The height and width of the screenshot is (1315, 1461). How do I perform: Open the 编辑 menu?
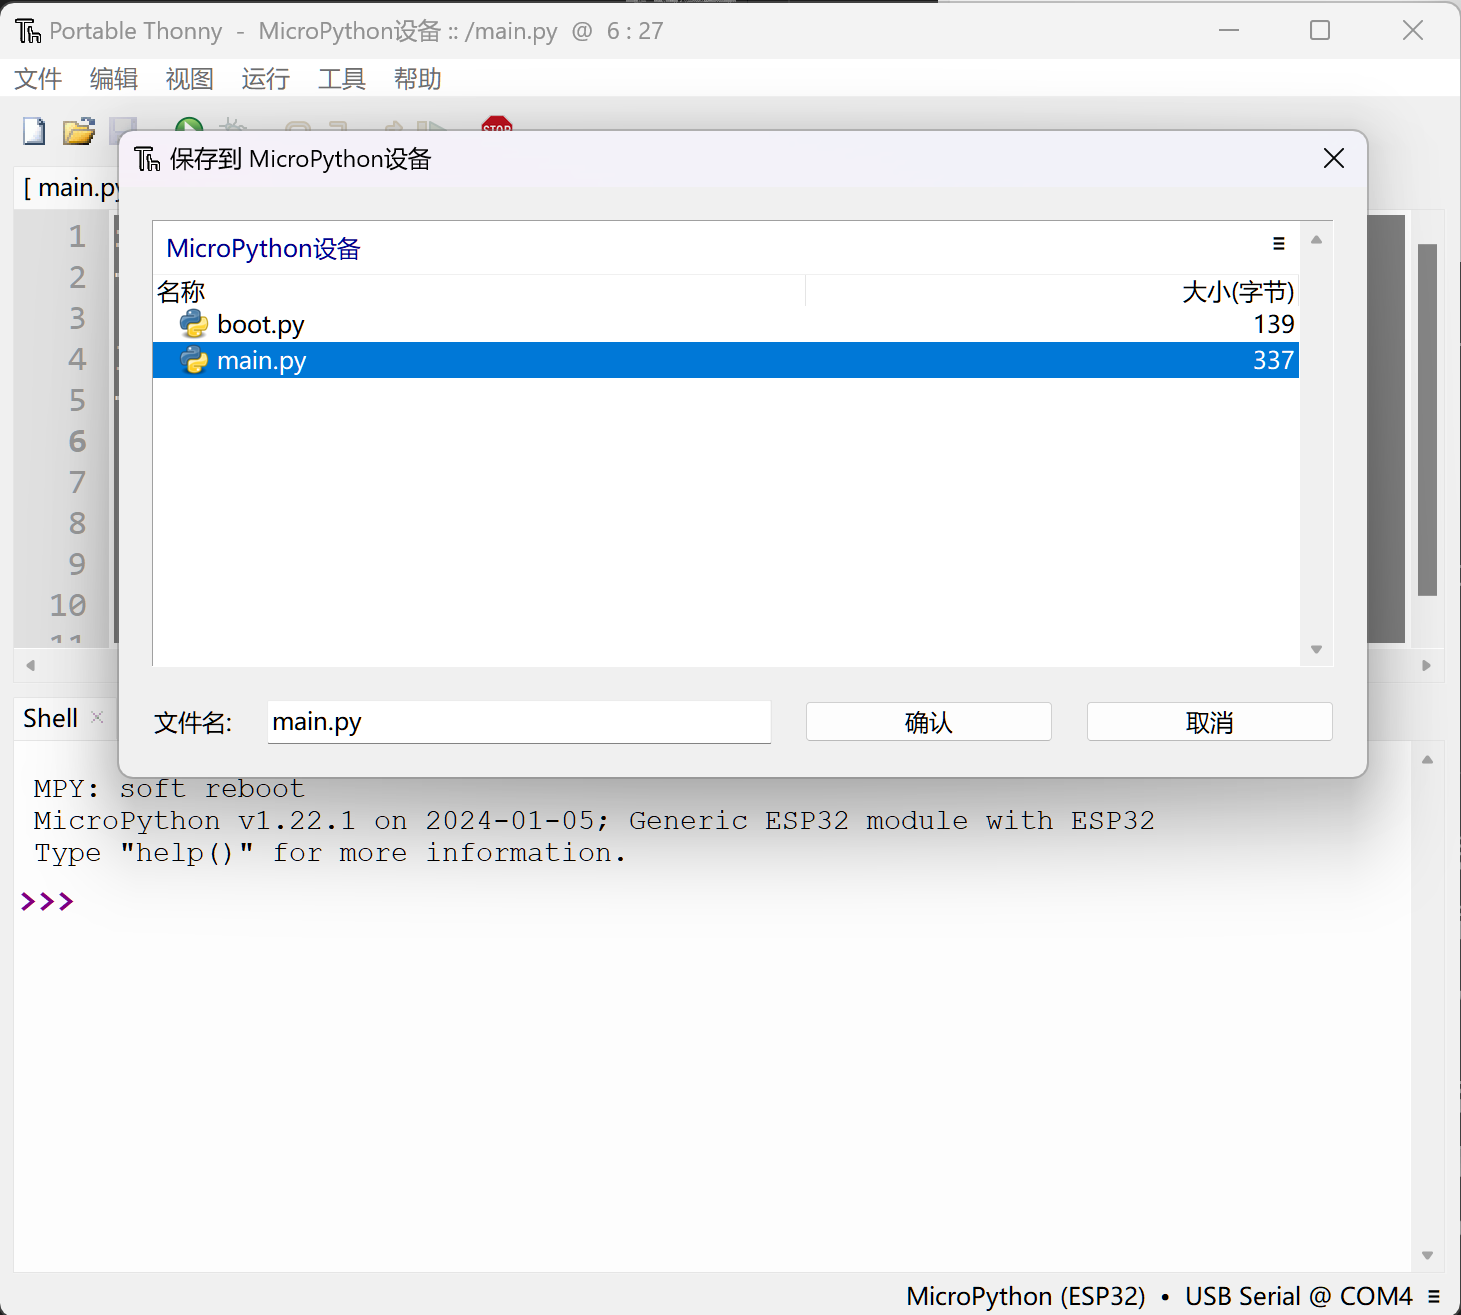(114, 79)
